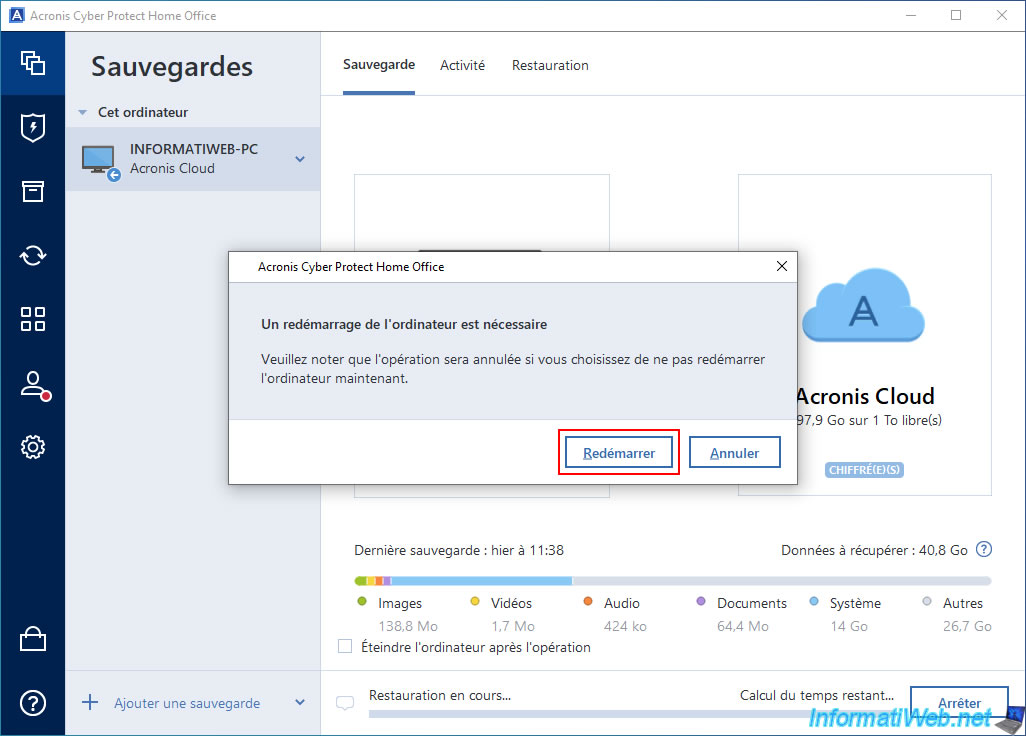Click the Redémarrer button
The height and width of the screenshot is (736, 1026).
coord(619,453)
